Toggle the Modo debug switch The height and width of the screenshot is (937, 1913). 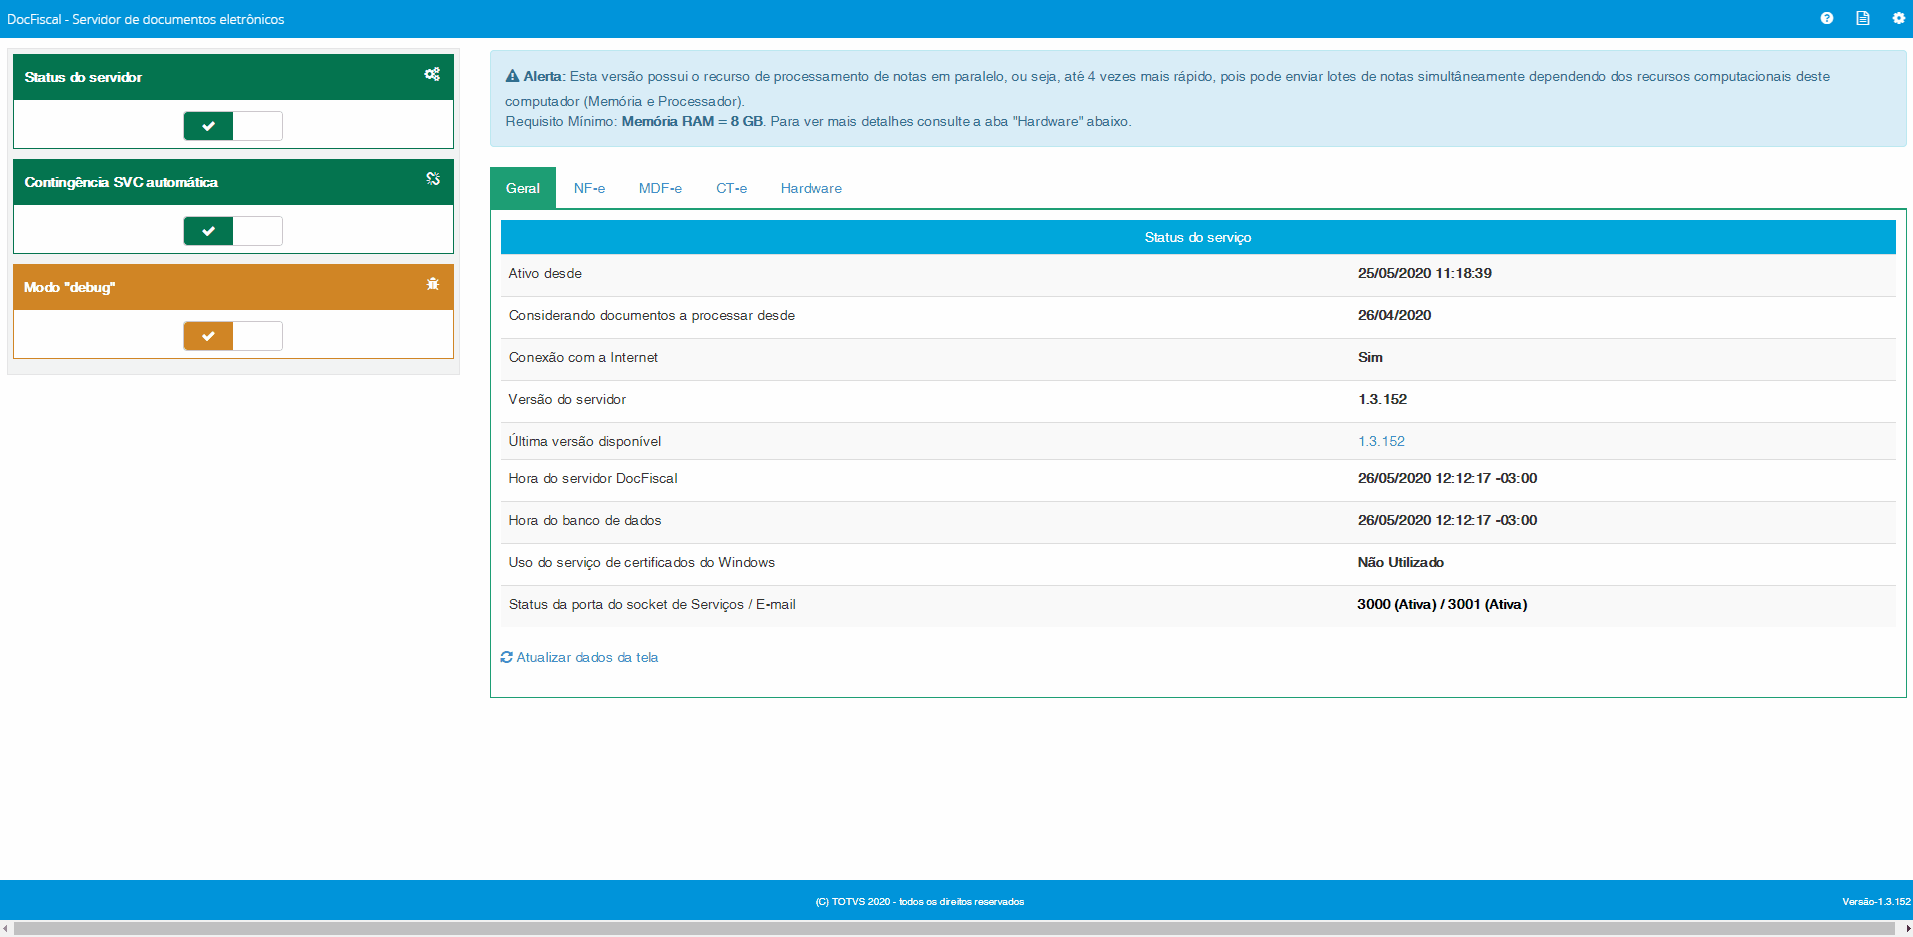pos(233,336)
